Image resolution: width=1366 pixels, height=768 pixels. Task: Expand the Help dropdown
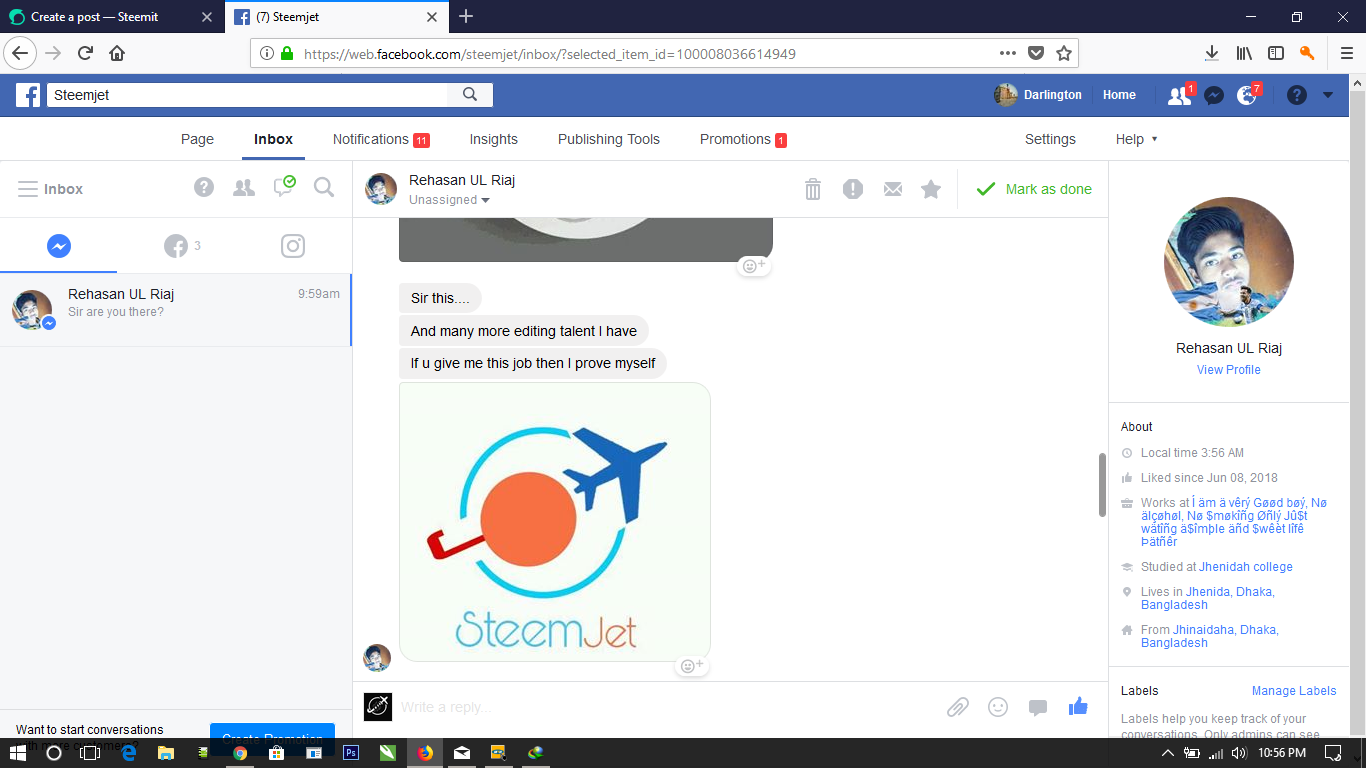[1137, 139]
